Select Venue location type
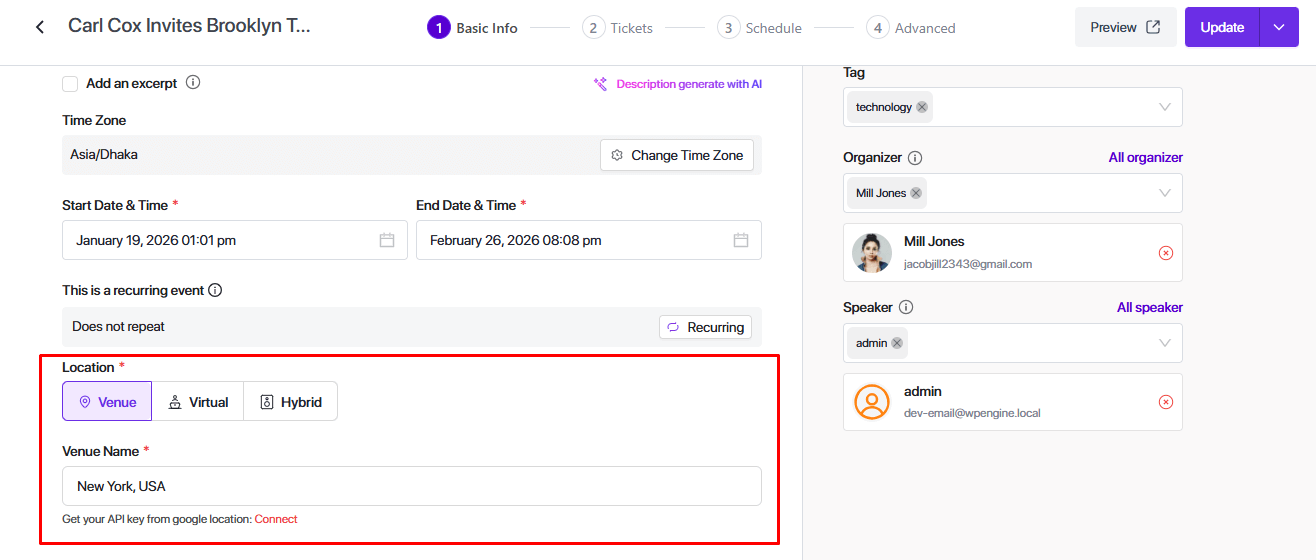This screenshot has height=560, width=1316. [x=107, y=402]
